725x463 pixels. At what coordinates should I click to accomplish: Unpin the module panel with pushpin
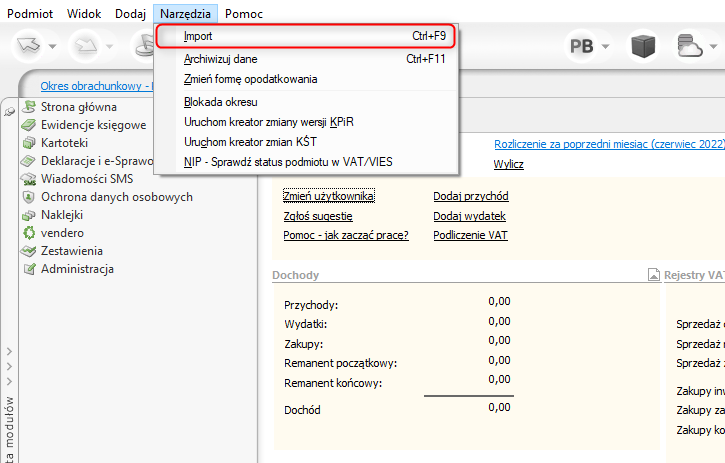(x=9, y=108)
